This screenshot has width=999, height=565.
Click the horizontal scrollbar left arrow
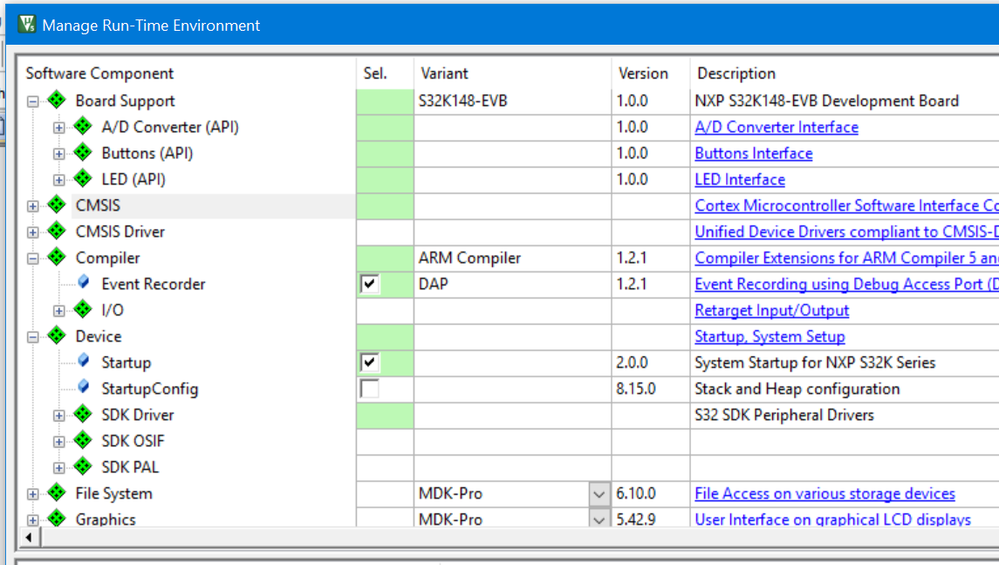pyautogui.click(x=30, y=538)
